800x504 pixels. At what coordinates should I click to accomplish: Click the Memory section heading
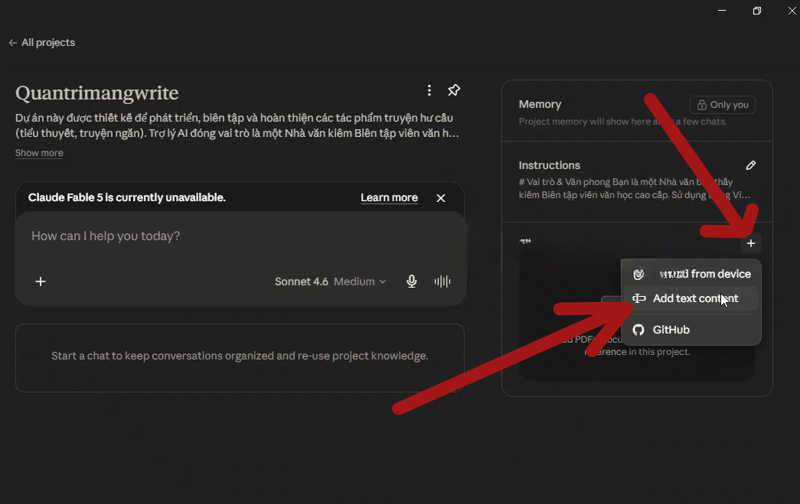coord(540,105)
